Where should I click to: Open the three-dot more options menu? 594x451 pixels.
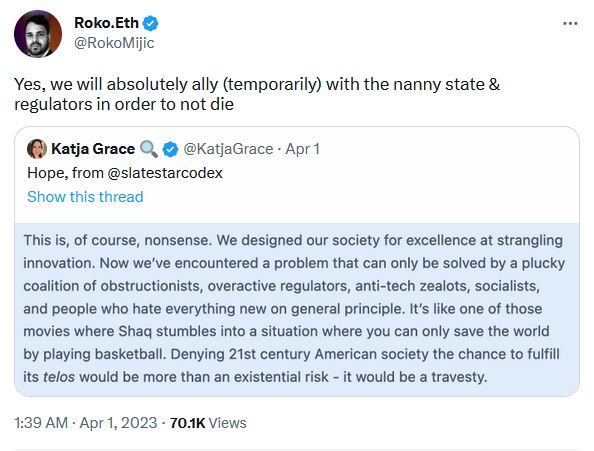(x=570, y=23)
